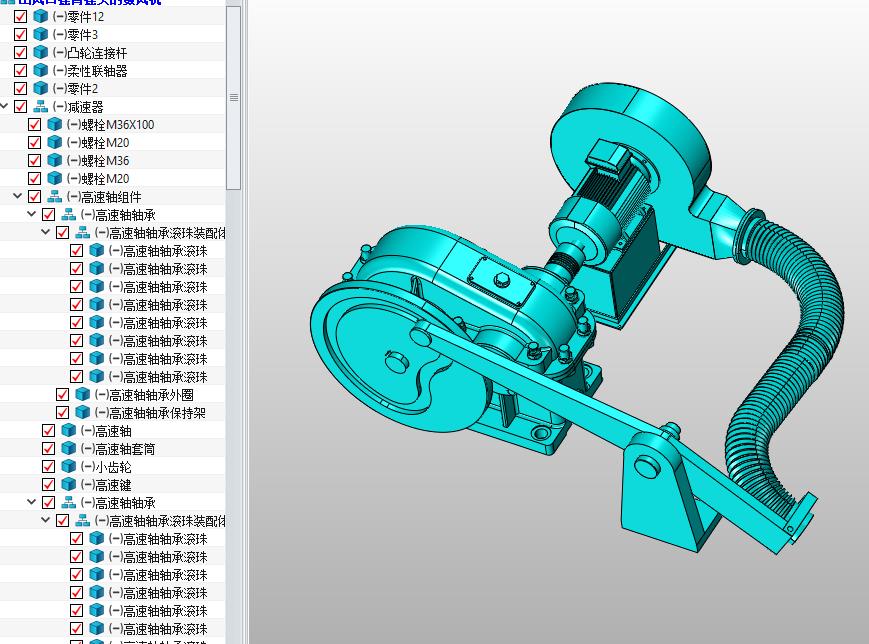Select the 柔性联轴器 label
Viewport: 869px width, 644px height.
point(90,70)
